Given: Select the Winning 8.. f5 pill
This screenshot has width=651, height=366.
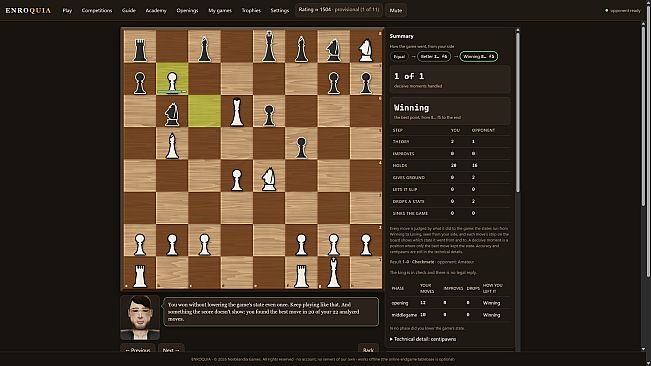Looking at the screenshot, I should (x=478, y=56).
